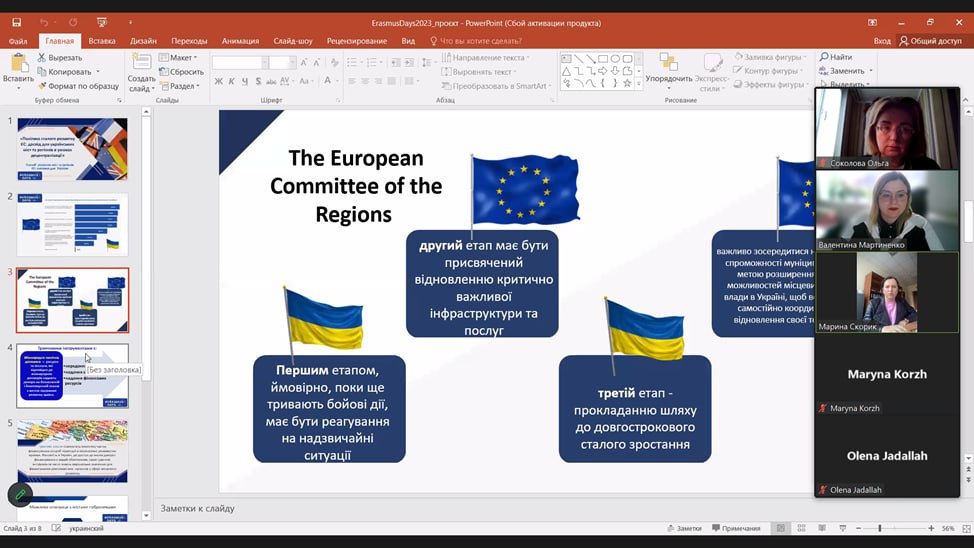Switch to the Animation (Анимация) tab
This screenshot has width=974, height=548.
240,41
